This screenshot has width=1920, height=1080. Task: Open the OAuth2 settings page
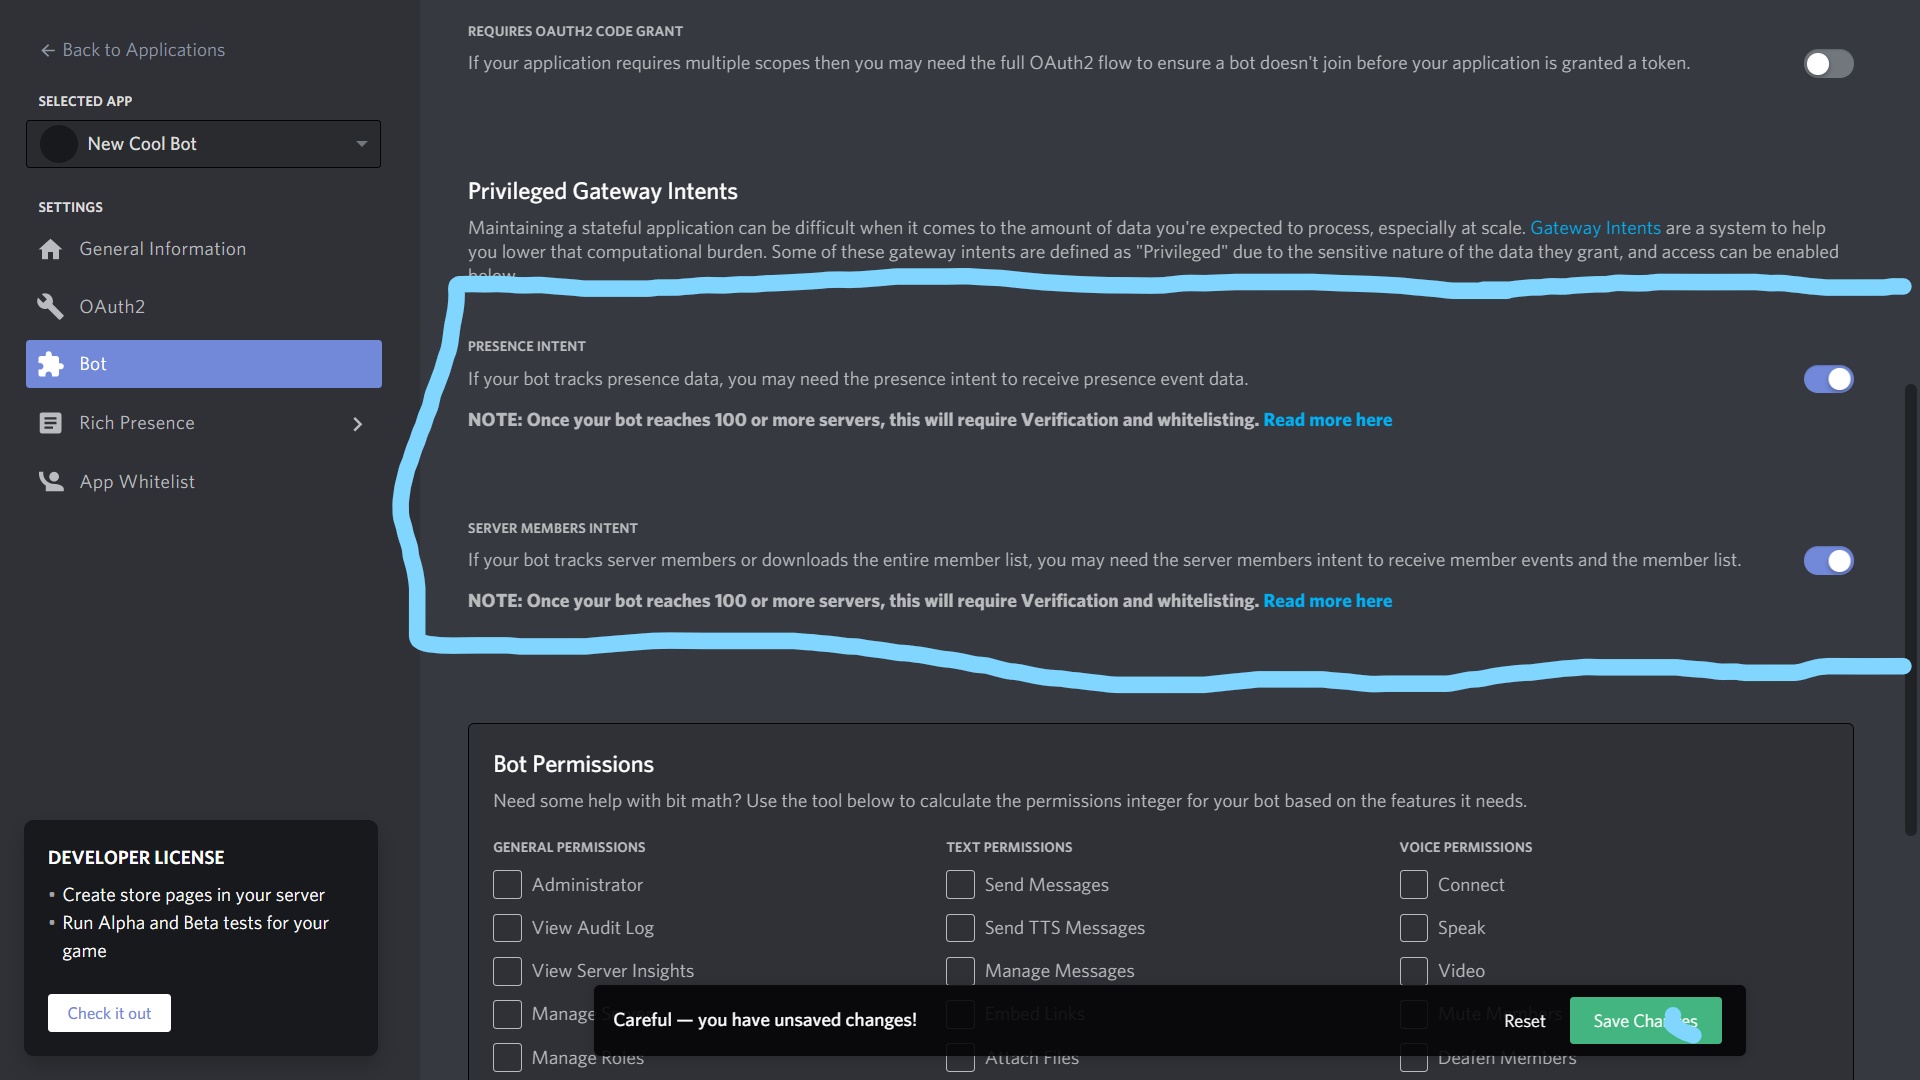point(112,307)
